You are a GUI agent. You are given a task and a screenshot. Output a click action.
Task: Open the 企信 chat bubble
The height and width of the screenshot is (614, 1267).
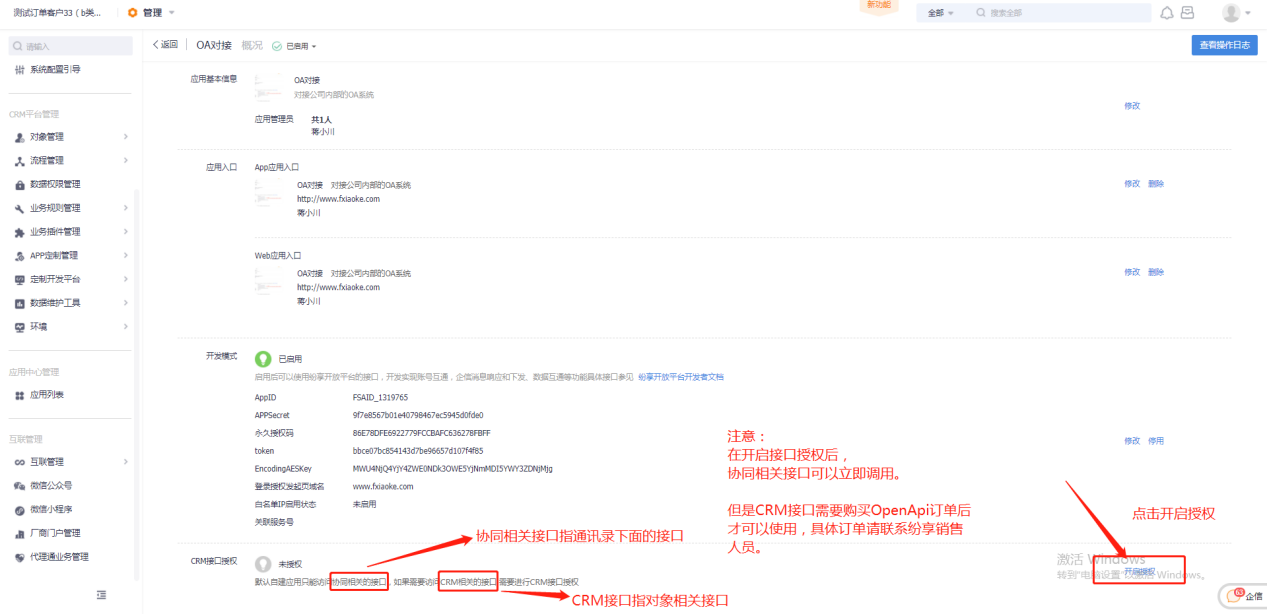pyautogui.click(x=1245, y=596)
